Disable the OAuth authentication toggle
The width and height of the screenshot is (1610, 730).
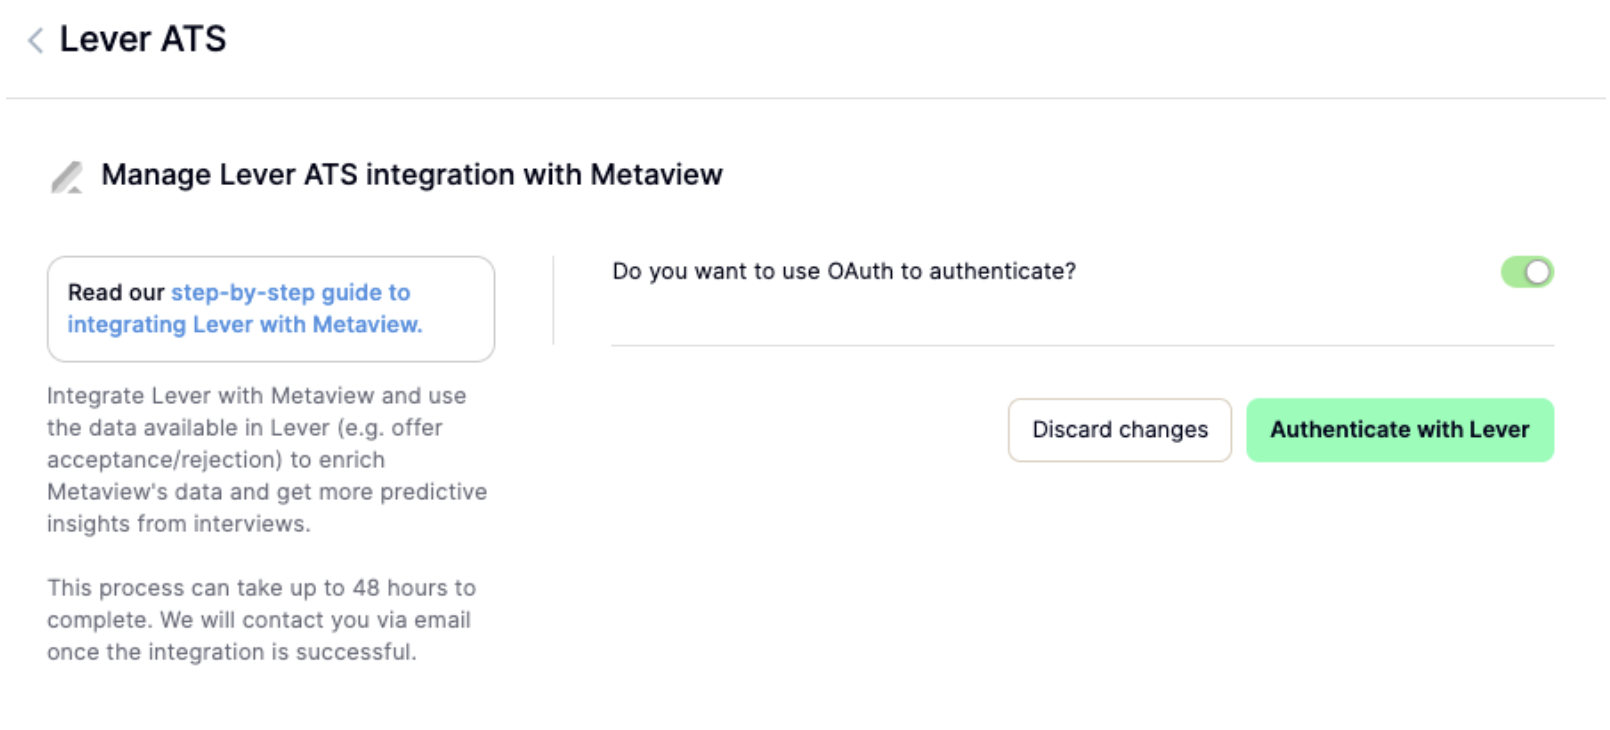coord(1529,271)
